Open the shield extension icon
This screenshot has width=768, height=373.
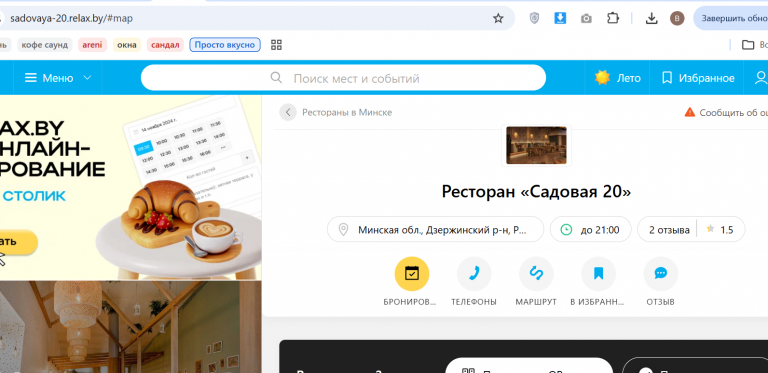[535, 19]
